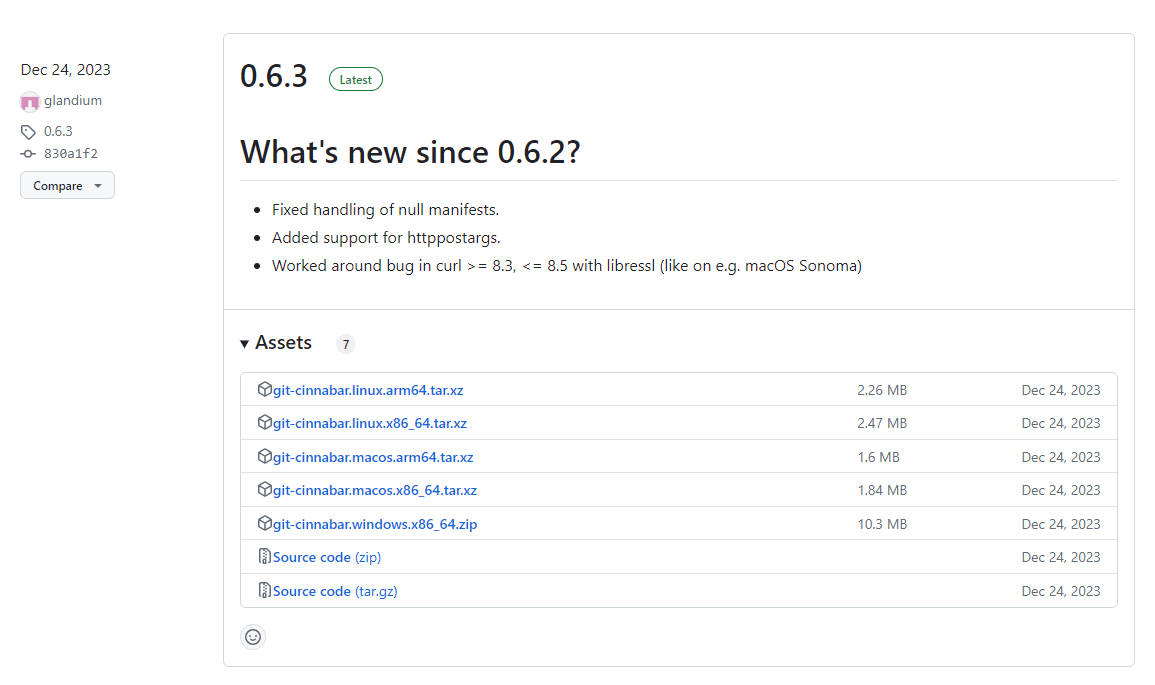Open the 830a1f2 commit link
This screenshot has width=1155, height=685.
pos(71,153)
